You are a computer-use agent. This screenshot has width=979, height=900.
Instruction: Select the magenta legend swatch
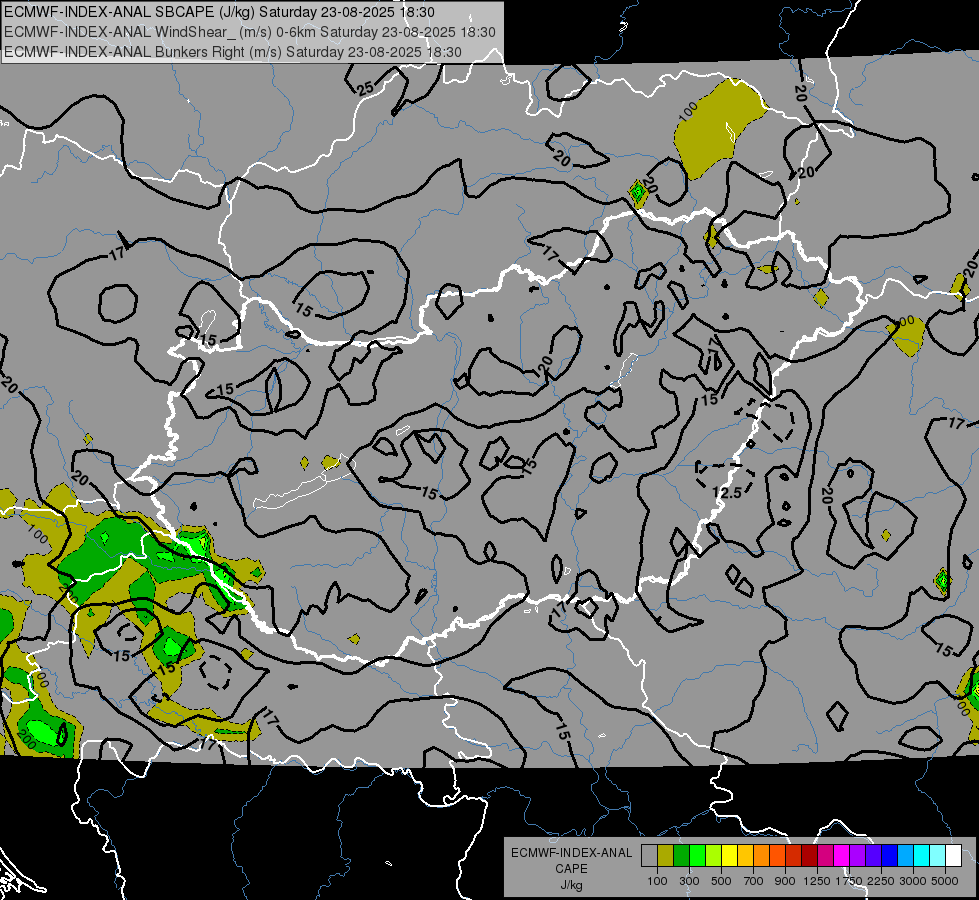coord(842,855)
